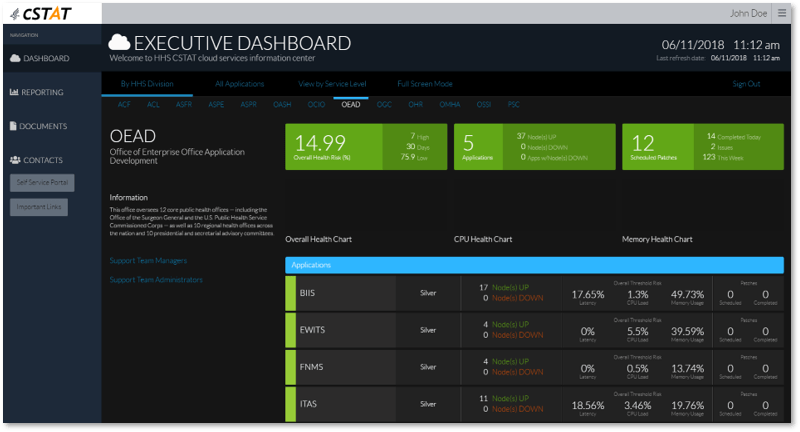The image size is (800, 432).
Task: Select the OMHA division tab
Action: coord(449,105)
